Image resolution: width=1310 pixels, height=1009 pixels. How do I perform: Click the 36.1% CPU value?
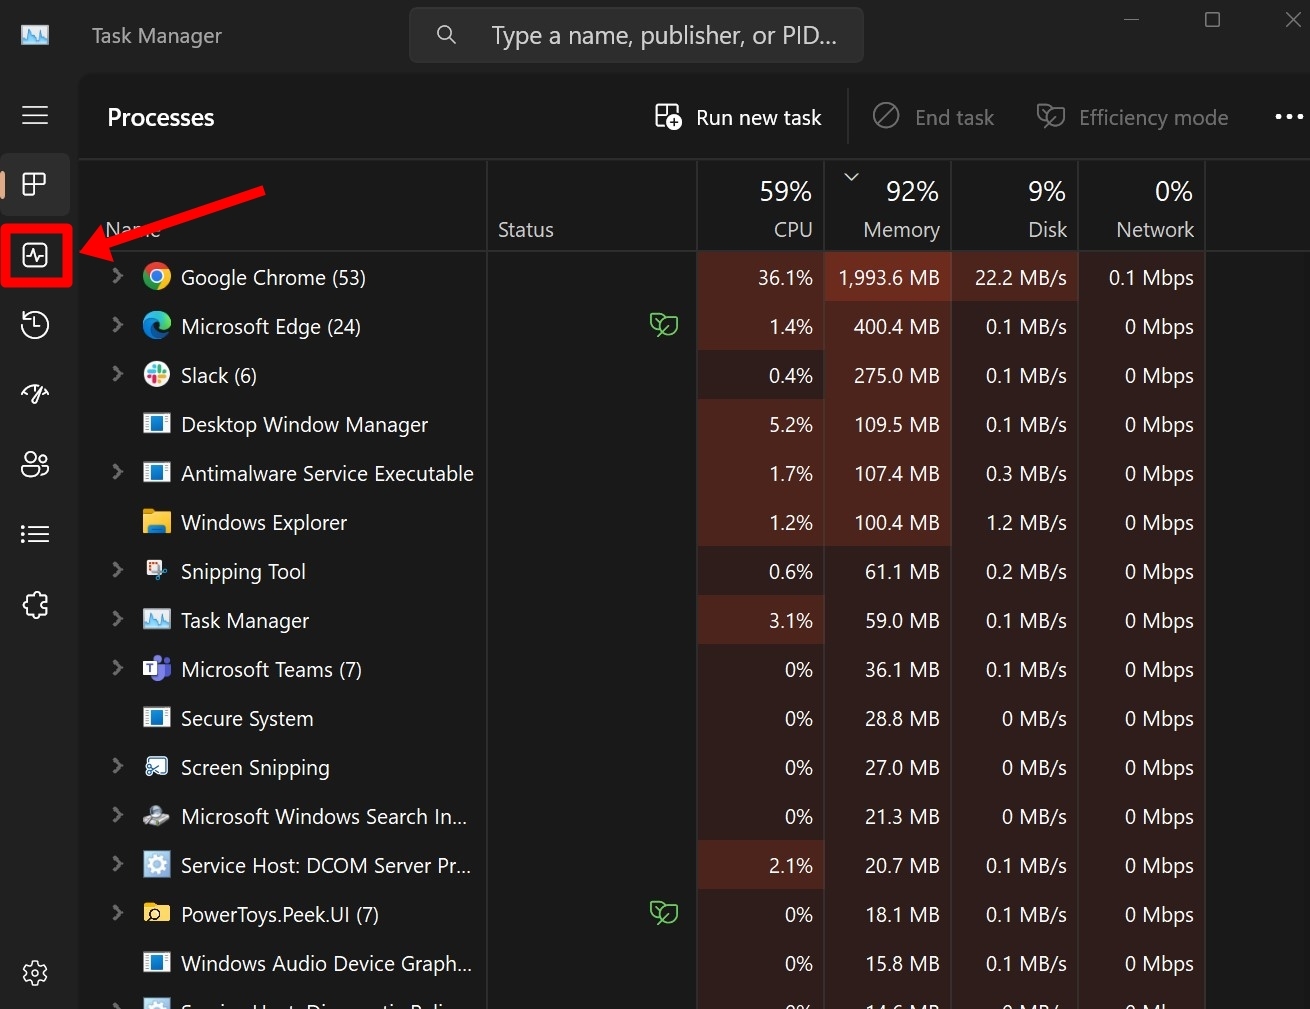click(x=785, y=277)
